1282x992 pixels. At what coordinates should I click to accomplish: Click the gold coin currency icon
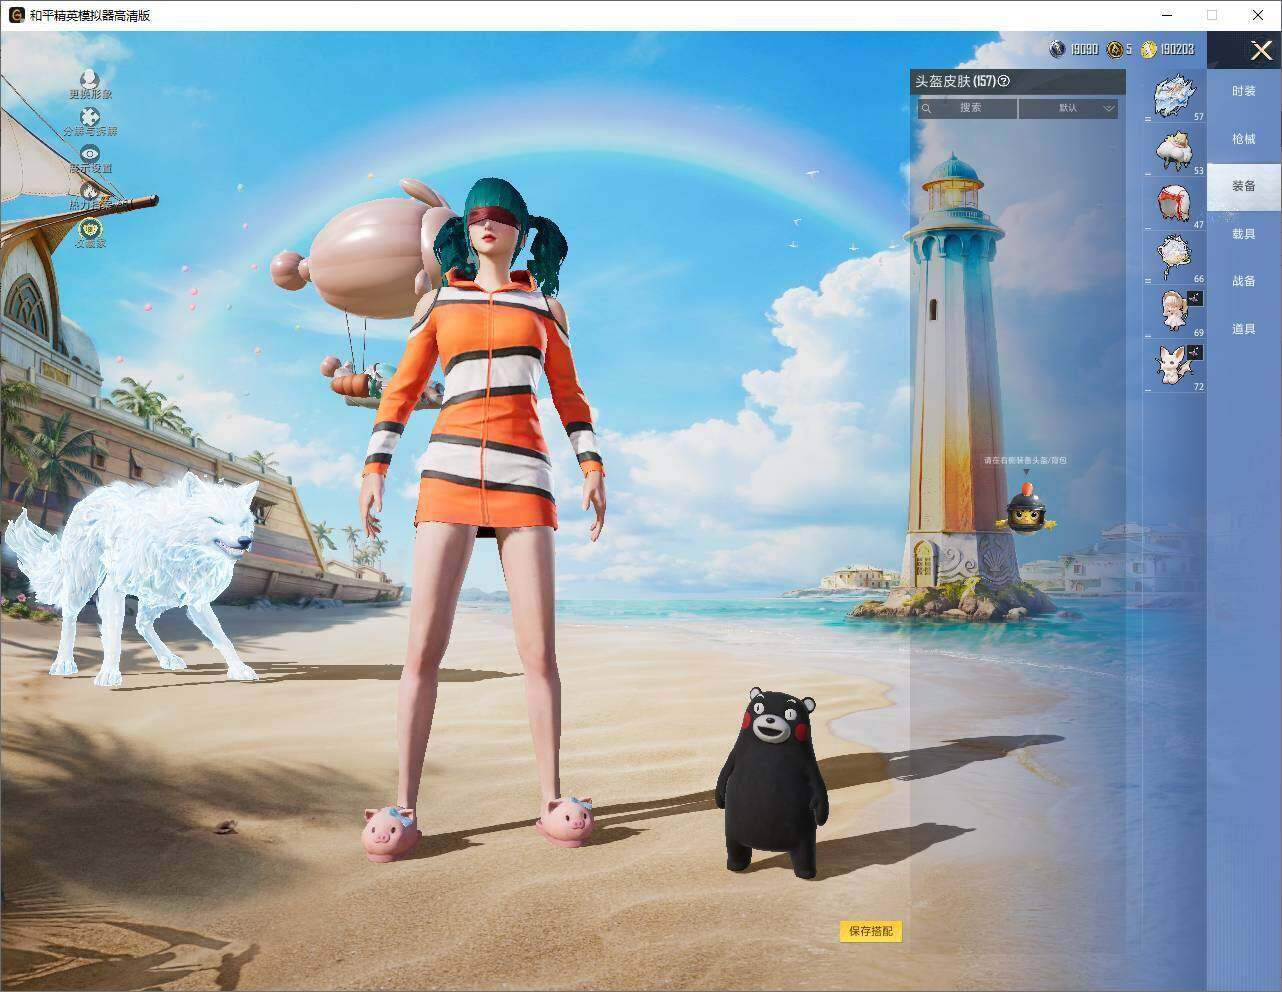click(x=1148, y=49)
